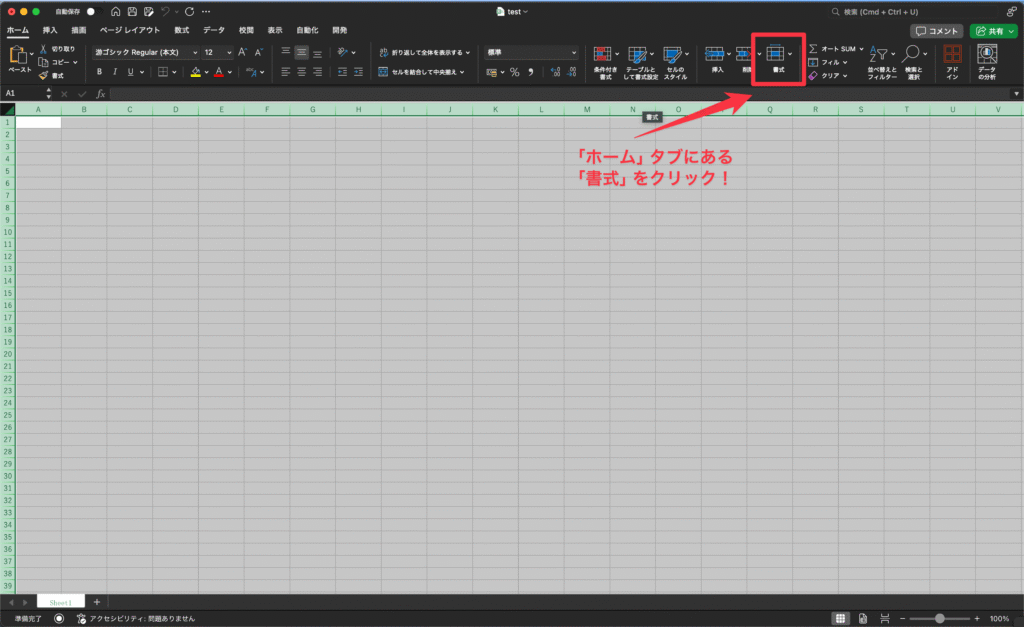
Task: Click the zoom in plus button
Action: [977, 619]
